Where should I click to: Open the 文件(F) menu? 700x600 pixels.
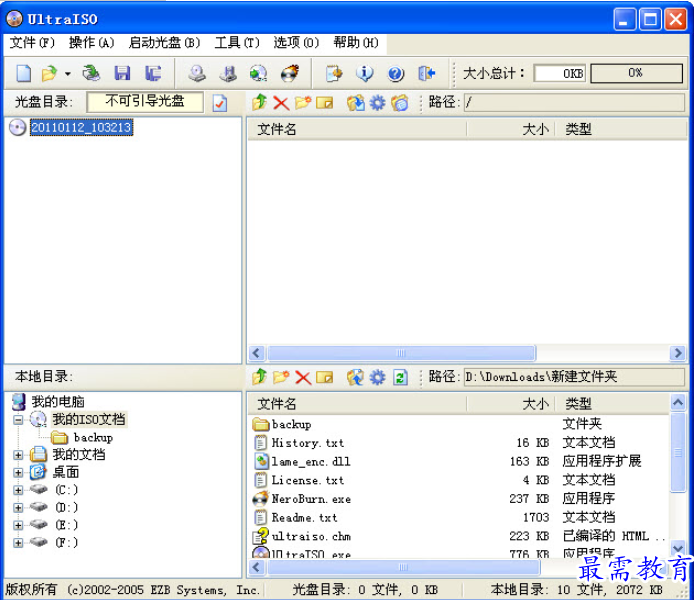[32, 43]
